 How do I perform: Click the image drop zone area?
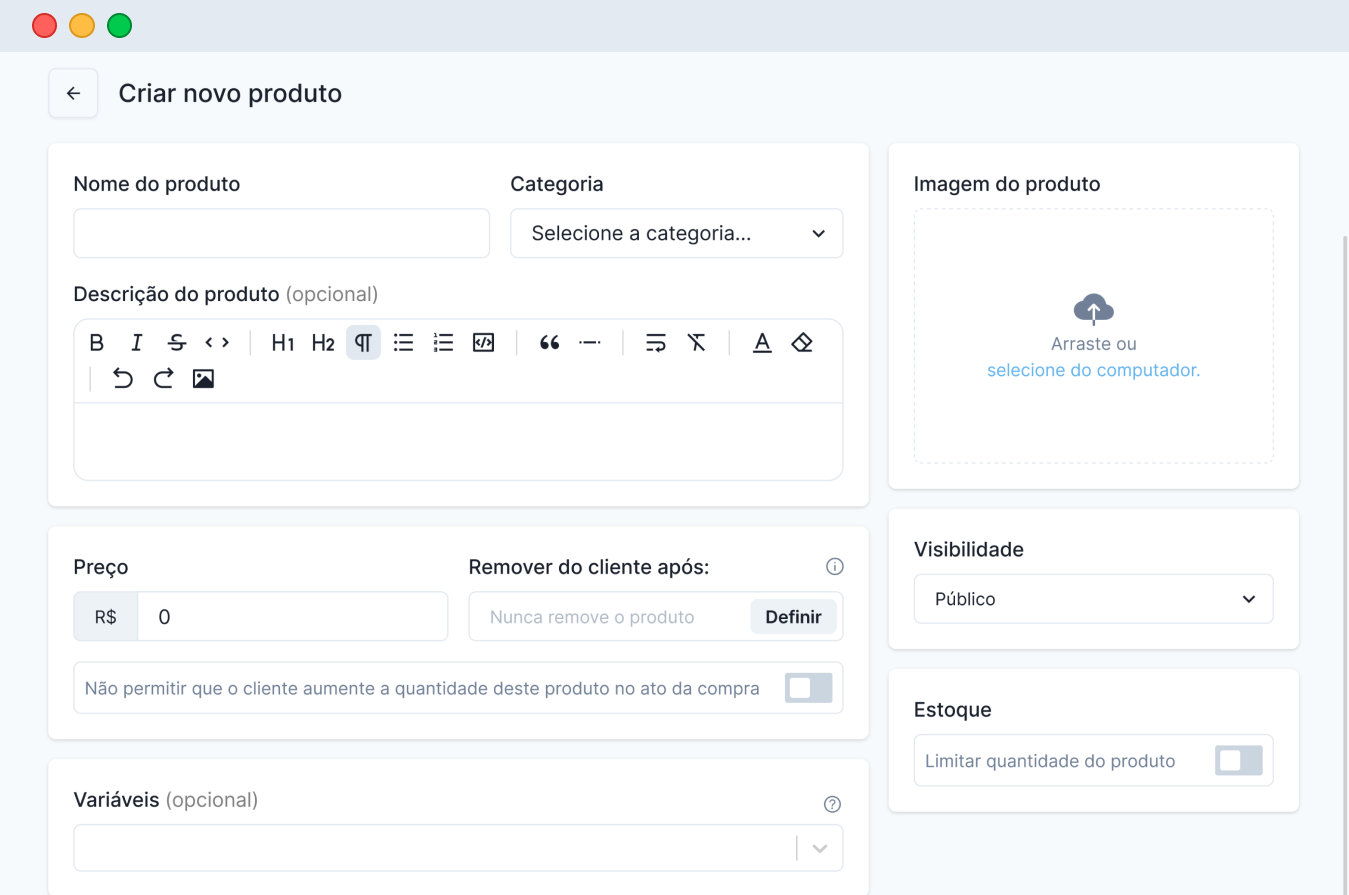tap(1094, 336)
